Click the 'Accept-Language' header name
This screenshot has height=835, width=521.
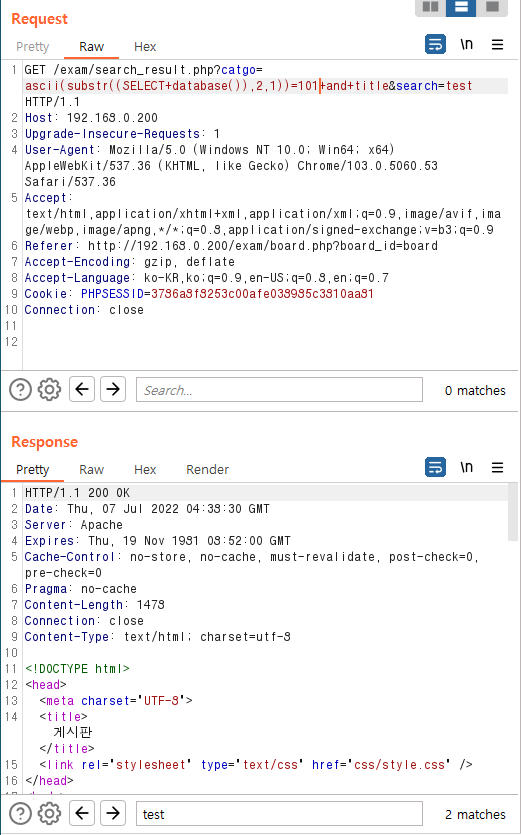click(x=77, y=277)
